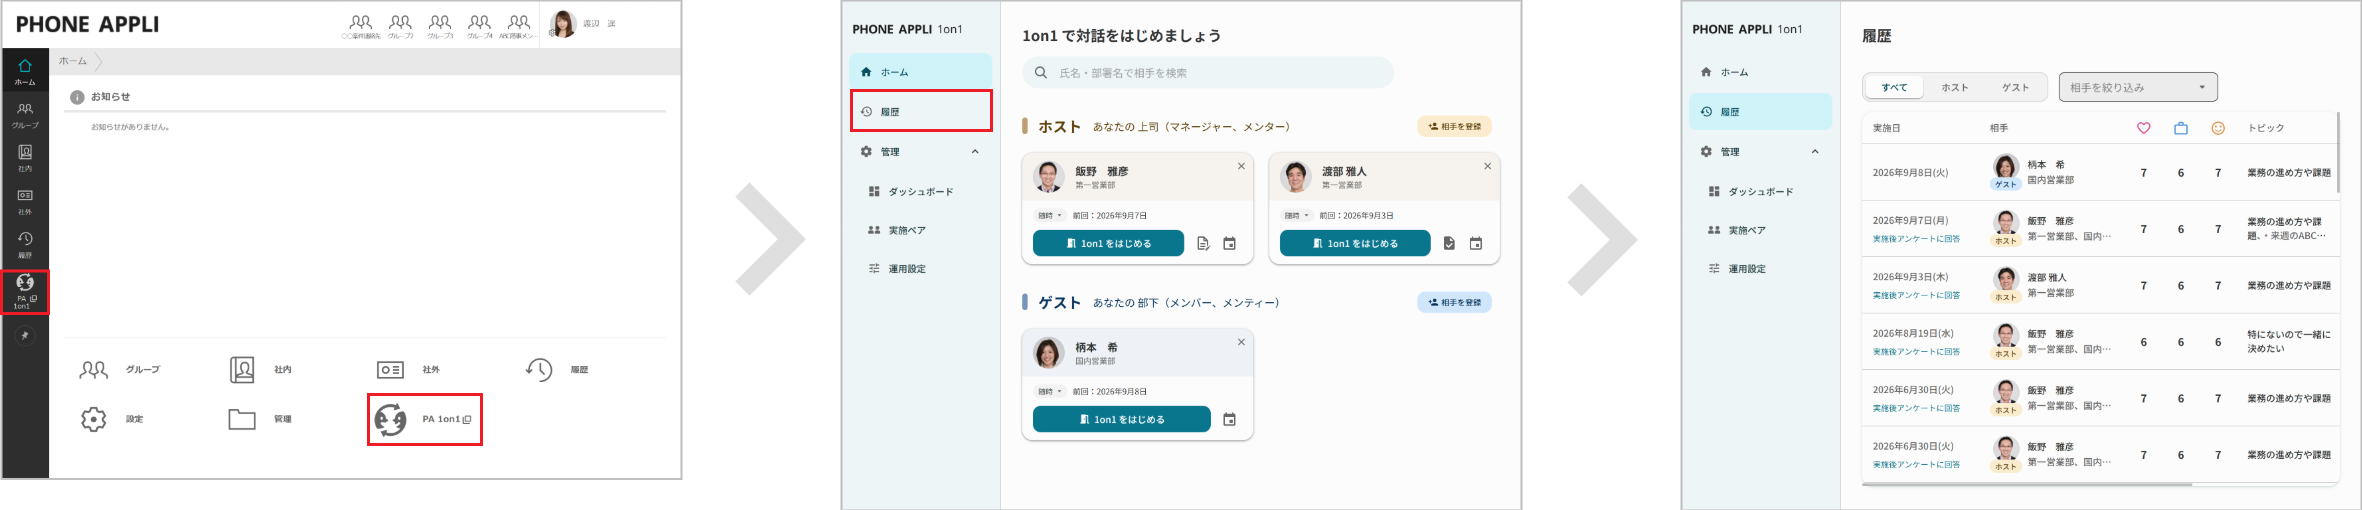Screen dimensions: 2362x510
Task: Click the お知らせ info icon
Action: coord(77,97)
